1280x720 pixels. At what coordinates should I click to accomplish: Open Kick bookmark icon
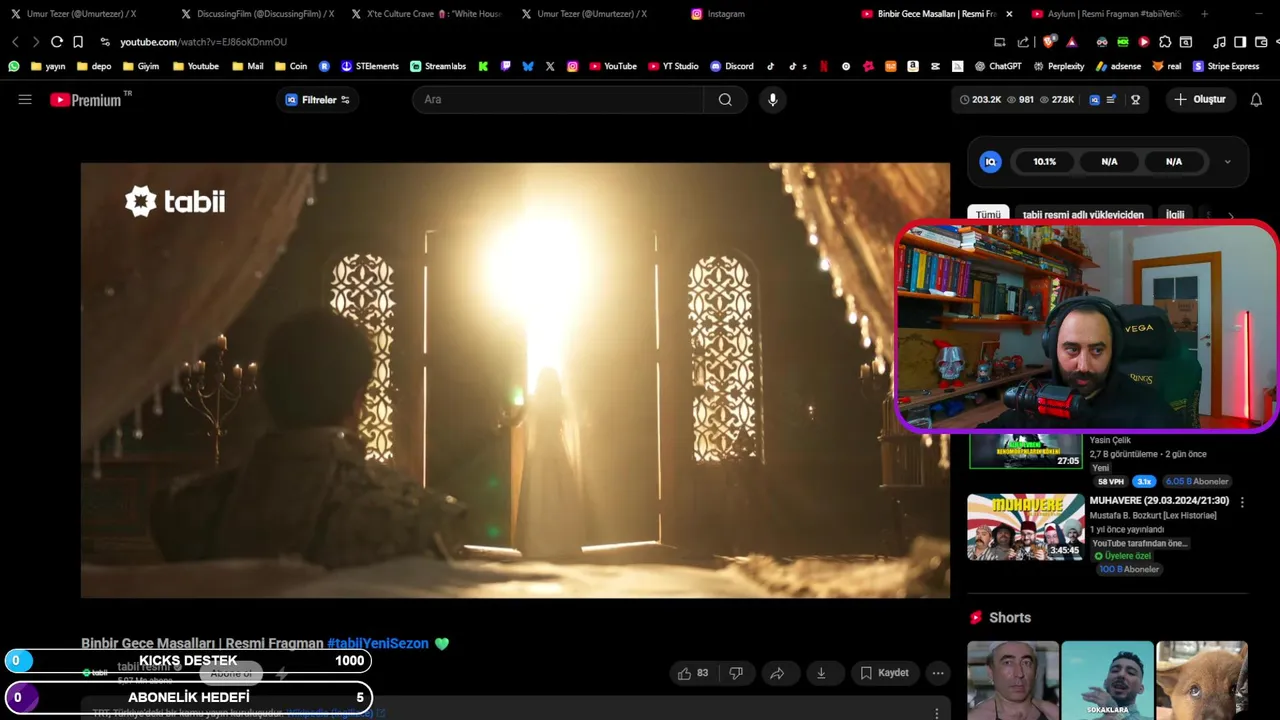pos(483,66)
